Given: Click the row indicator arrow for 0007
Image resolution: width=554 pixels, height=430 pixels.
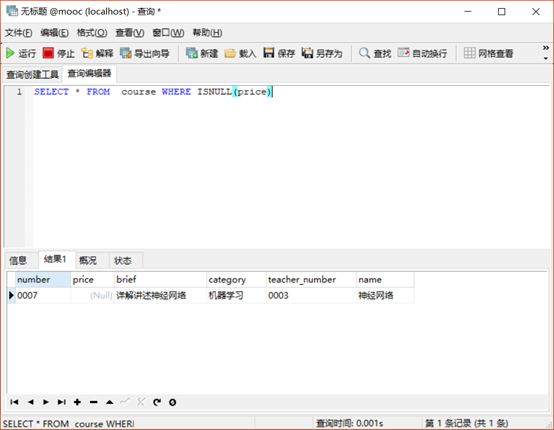Looking at the screenshot, I should tap(11, 295).
